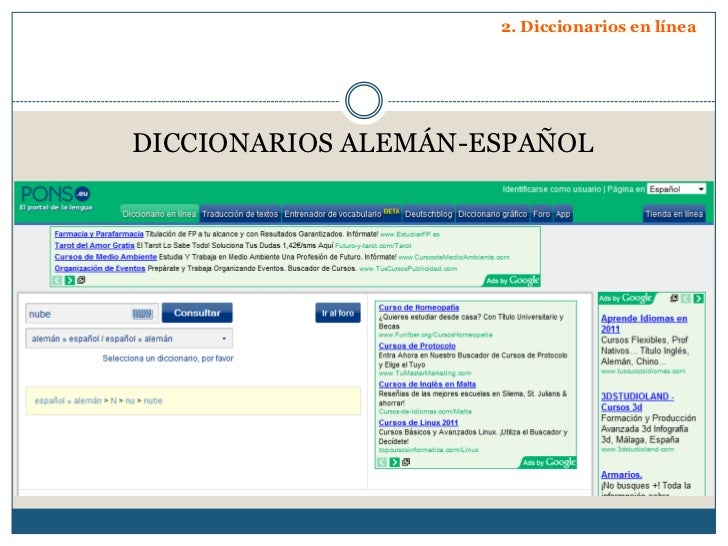The height and width of the screenshot is (546, 728).
Task: Click the Consultar button
Action: [x=197, y=313]
